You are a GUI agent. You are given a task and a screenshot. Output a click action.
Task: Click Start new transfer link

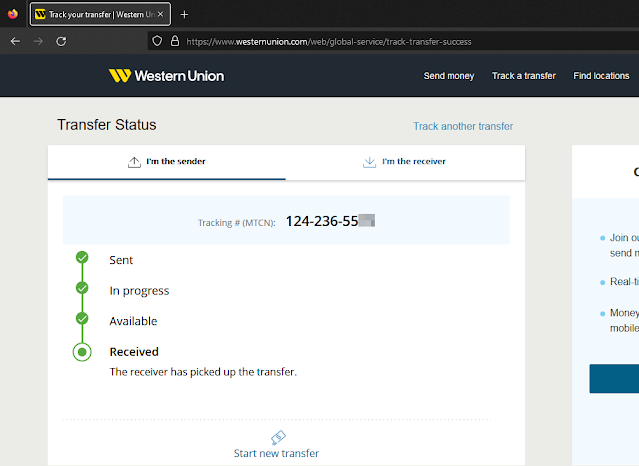coord(276,453)
